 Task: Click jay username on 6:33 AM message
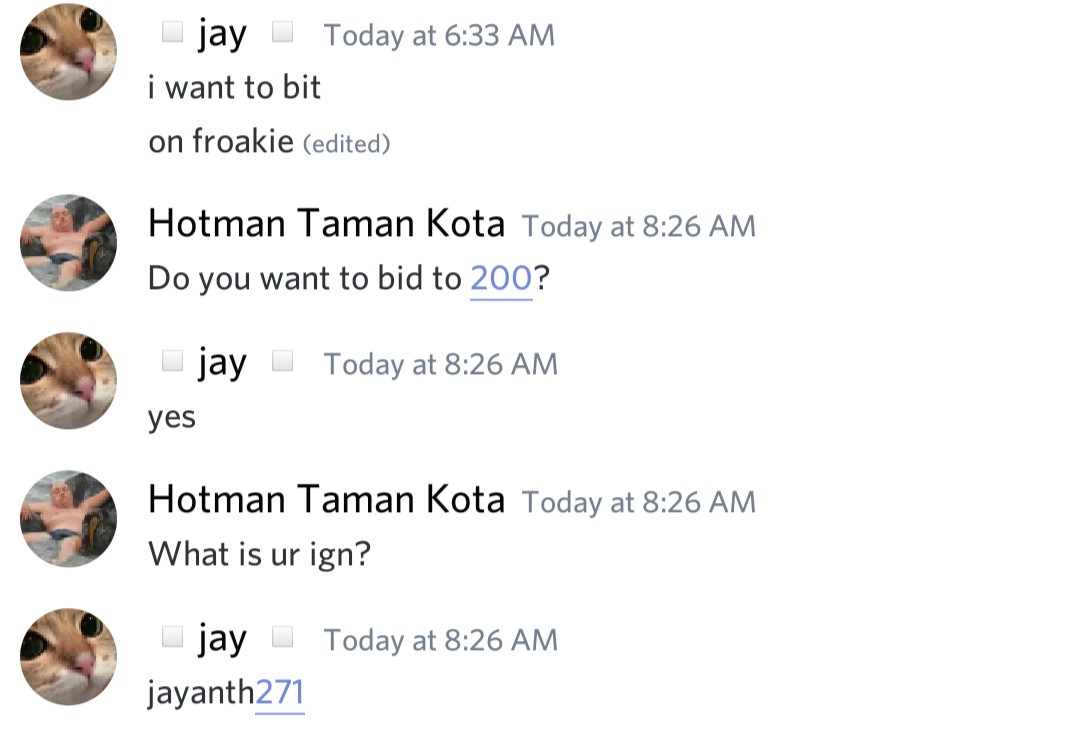tap(222, 35)
